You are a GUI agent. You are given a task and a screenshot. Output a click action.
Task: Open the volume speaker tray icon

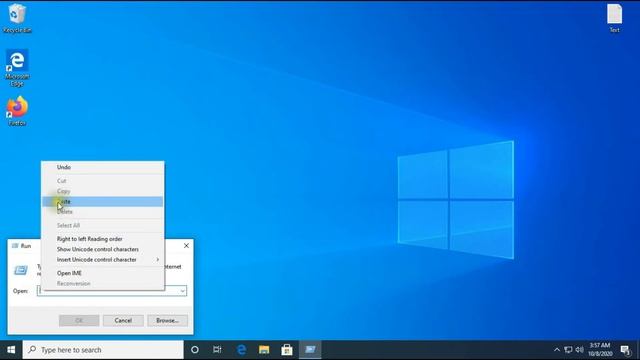[x=579, y=350]
